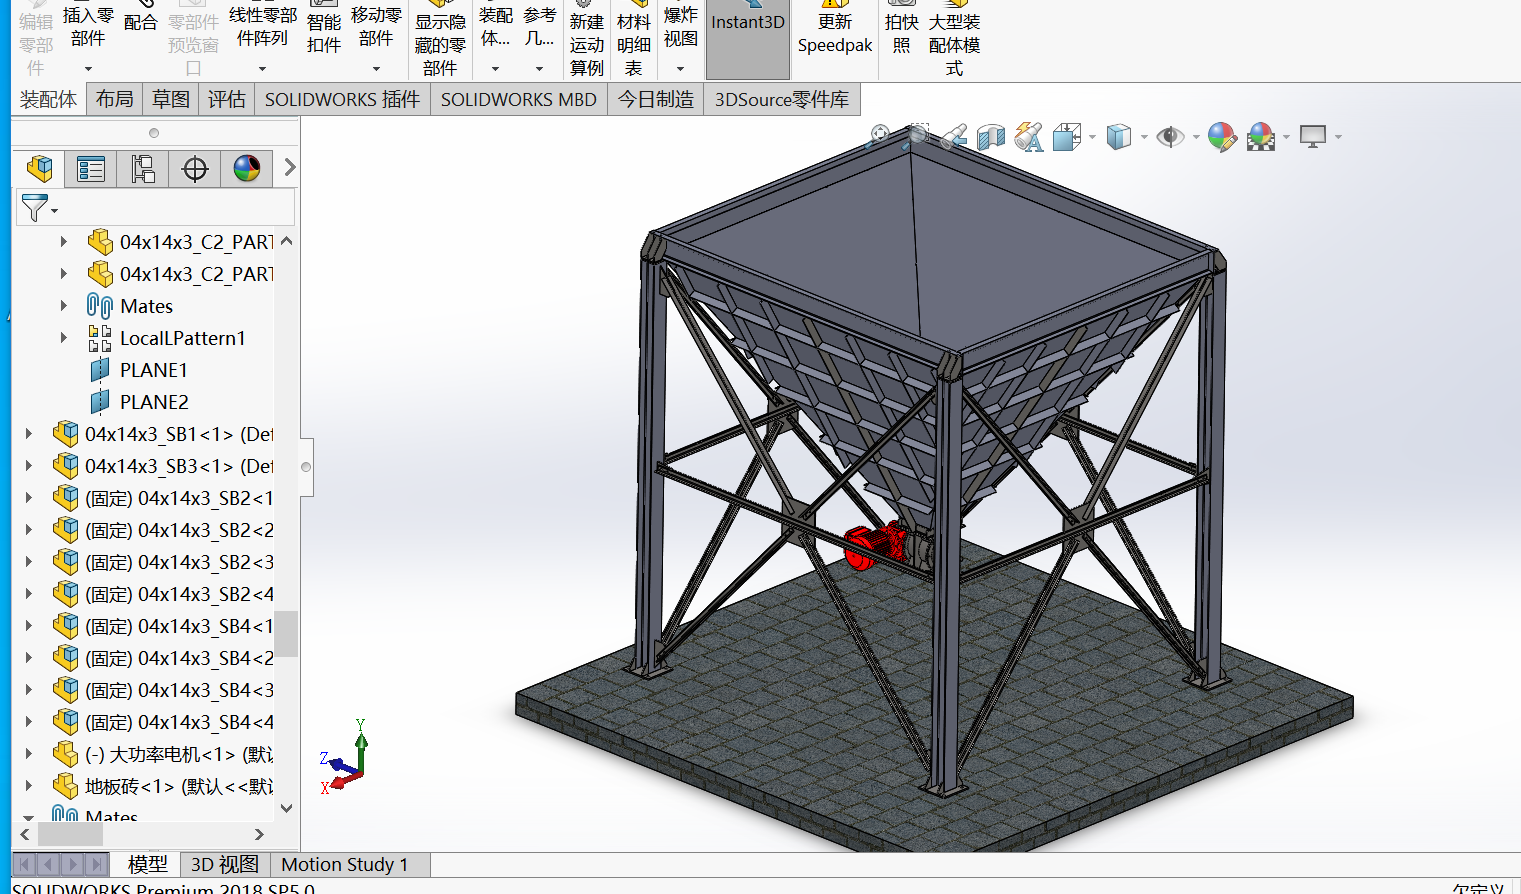Image resolution: width=1521 pixels, height=894 pixels.
Task: Open Motion Study 1 tab
Action: (345, 864)
